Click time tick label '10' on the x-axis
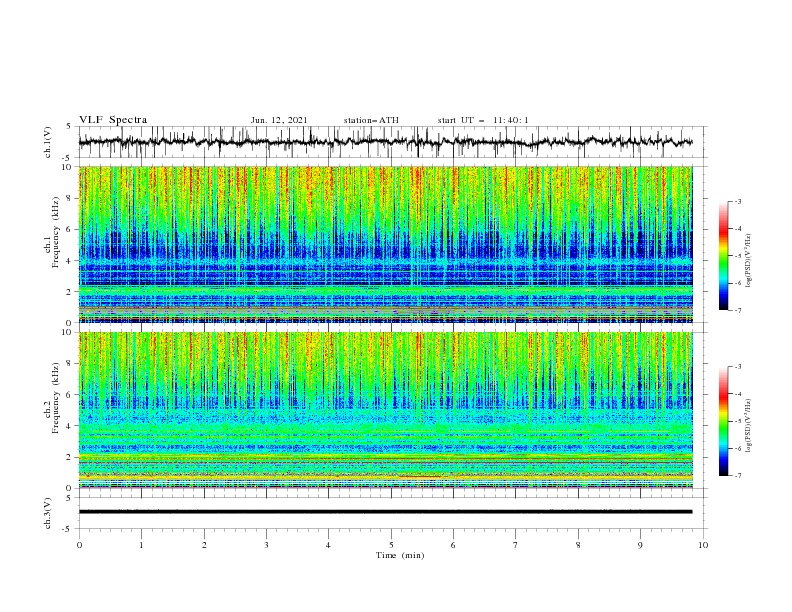792x612 pixels. [x=703, y=545]
